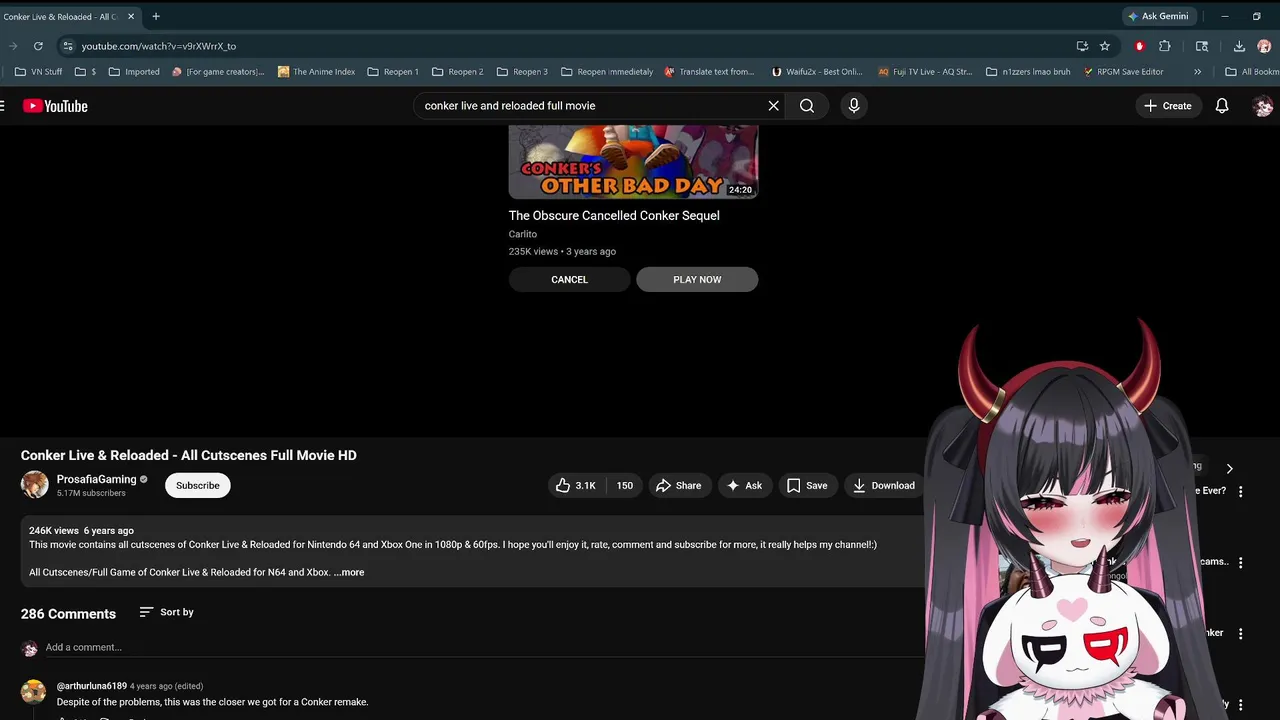Open the new tab with plus icon
The height and width of the screenshot is (720, 1280).
click(156, 16)
